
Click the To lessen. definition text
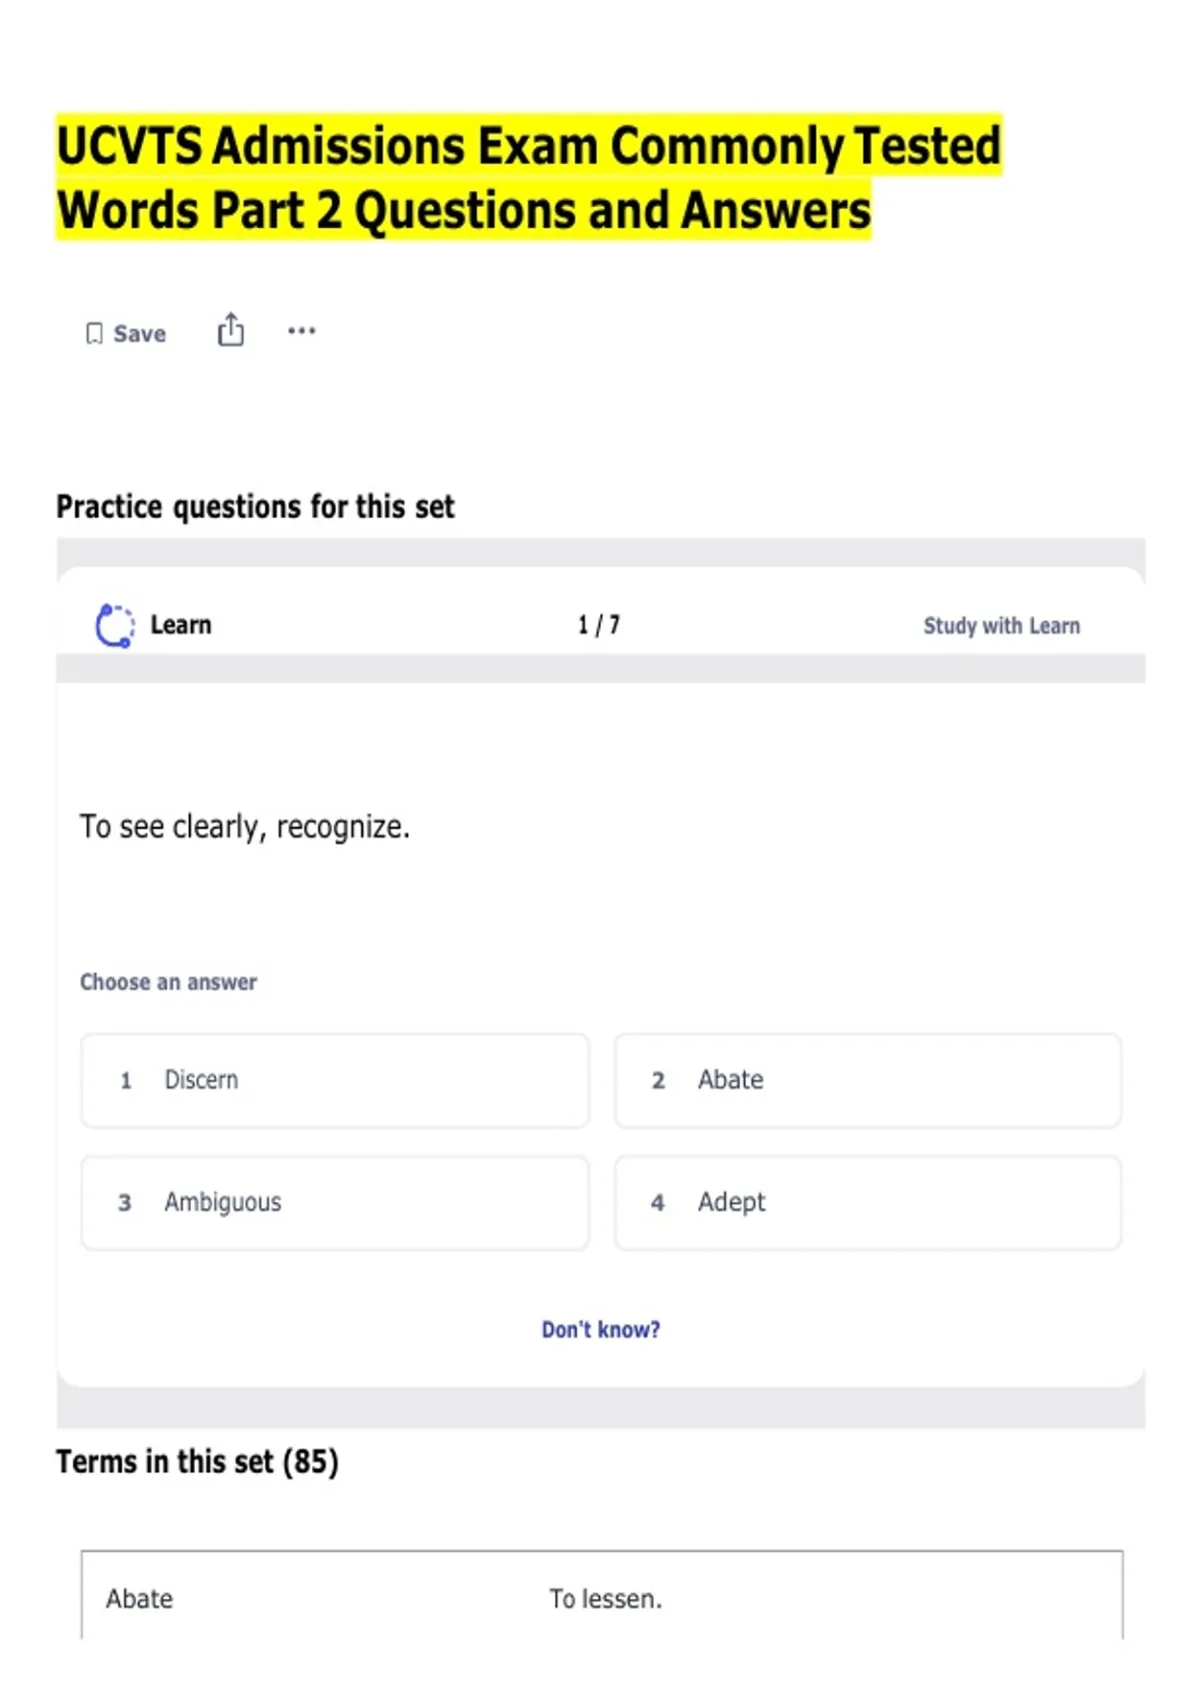click(x=605, y=1599)
